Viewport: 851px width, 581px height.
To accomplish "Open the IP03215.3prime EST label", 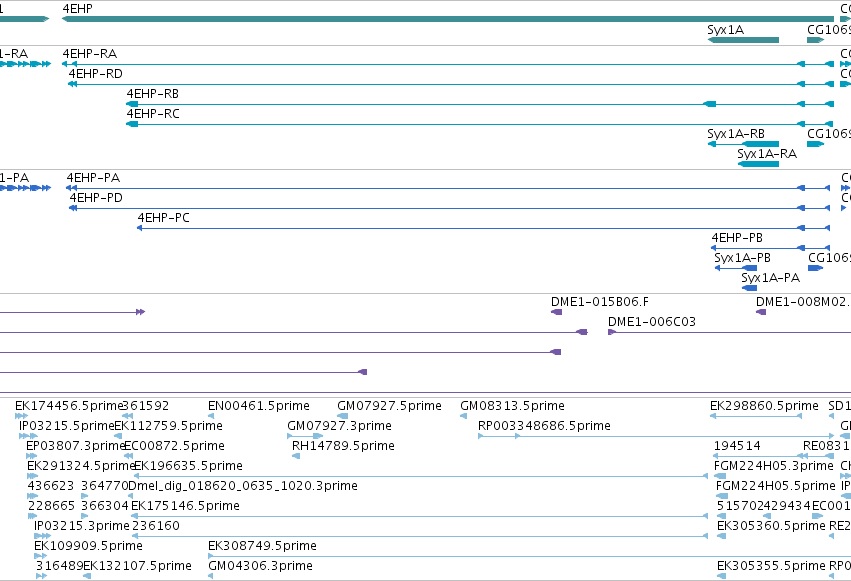I will point(81,526).
